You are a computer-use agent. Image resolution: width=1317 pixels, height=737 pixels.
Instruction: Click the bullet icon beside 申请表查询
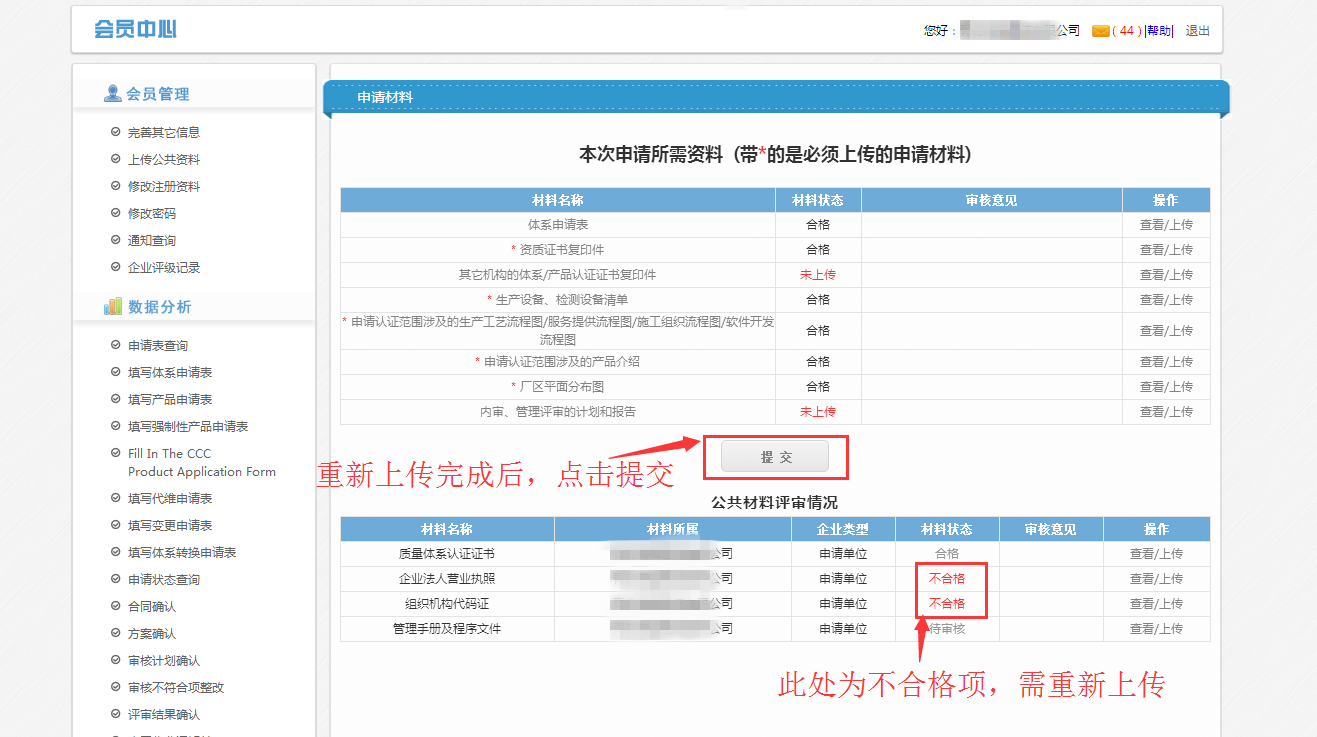[x=116, y=345]
